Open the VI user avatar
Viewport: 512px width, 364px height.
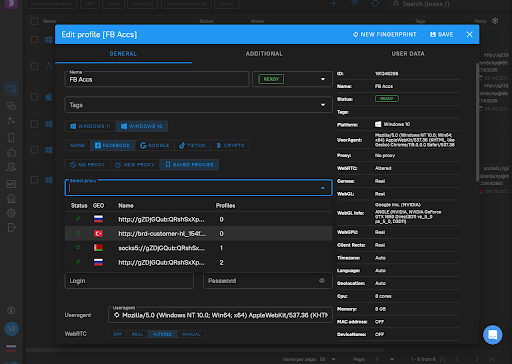click(x=11, y=329)
